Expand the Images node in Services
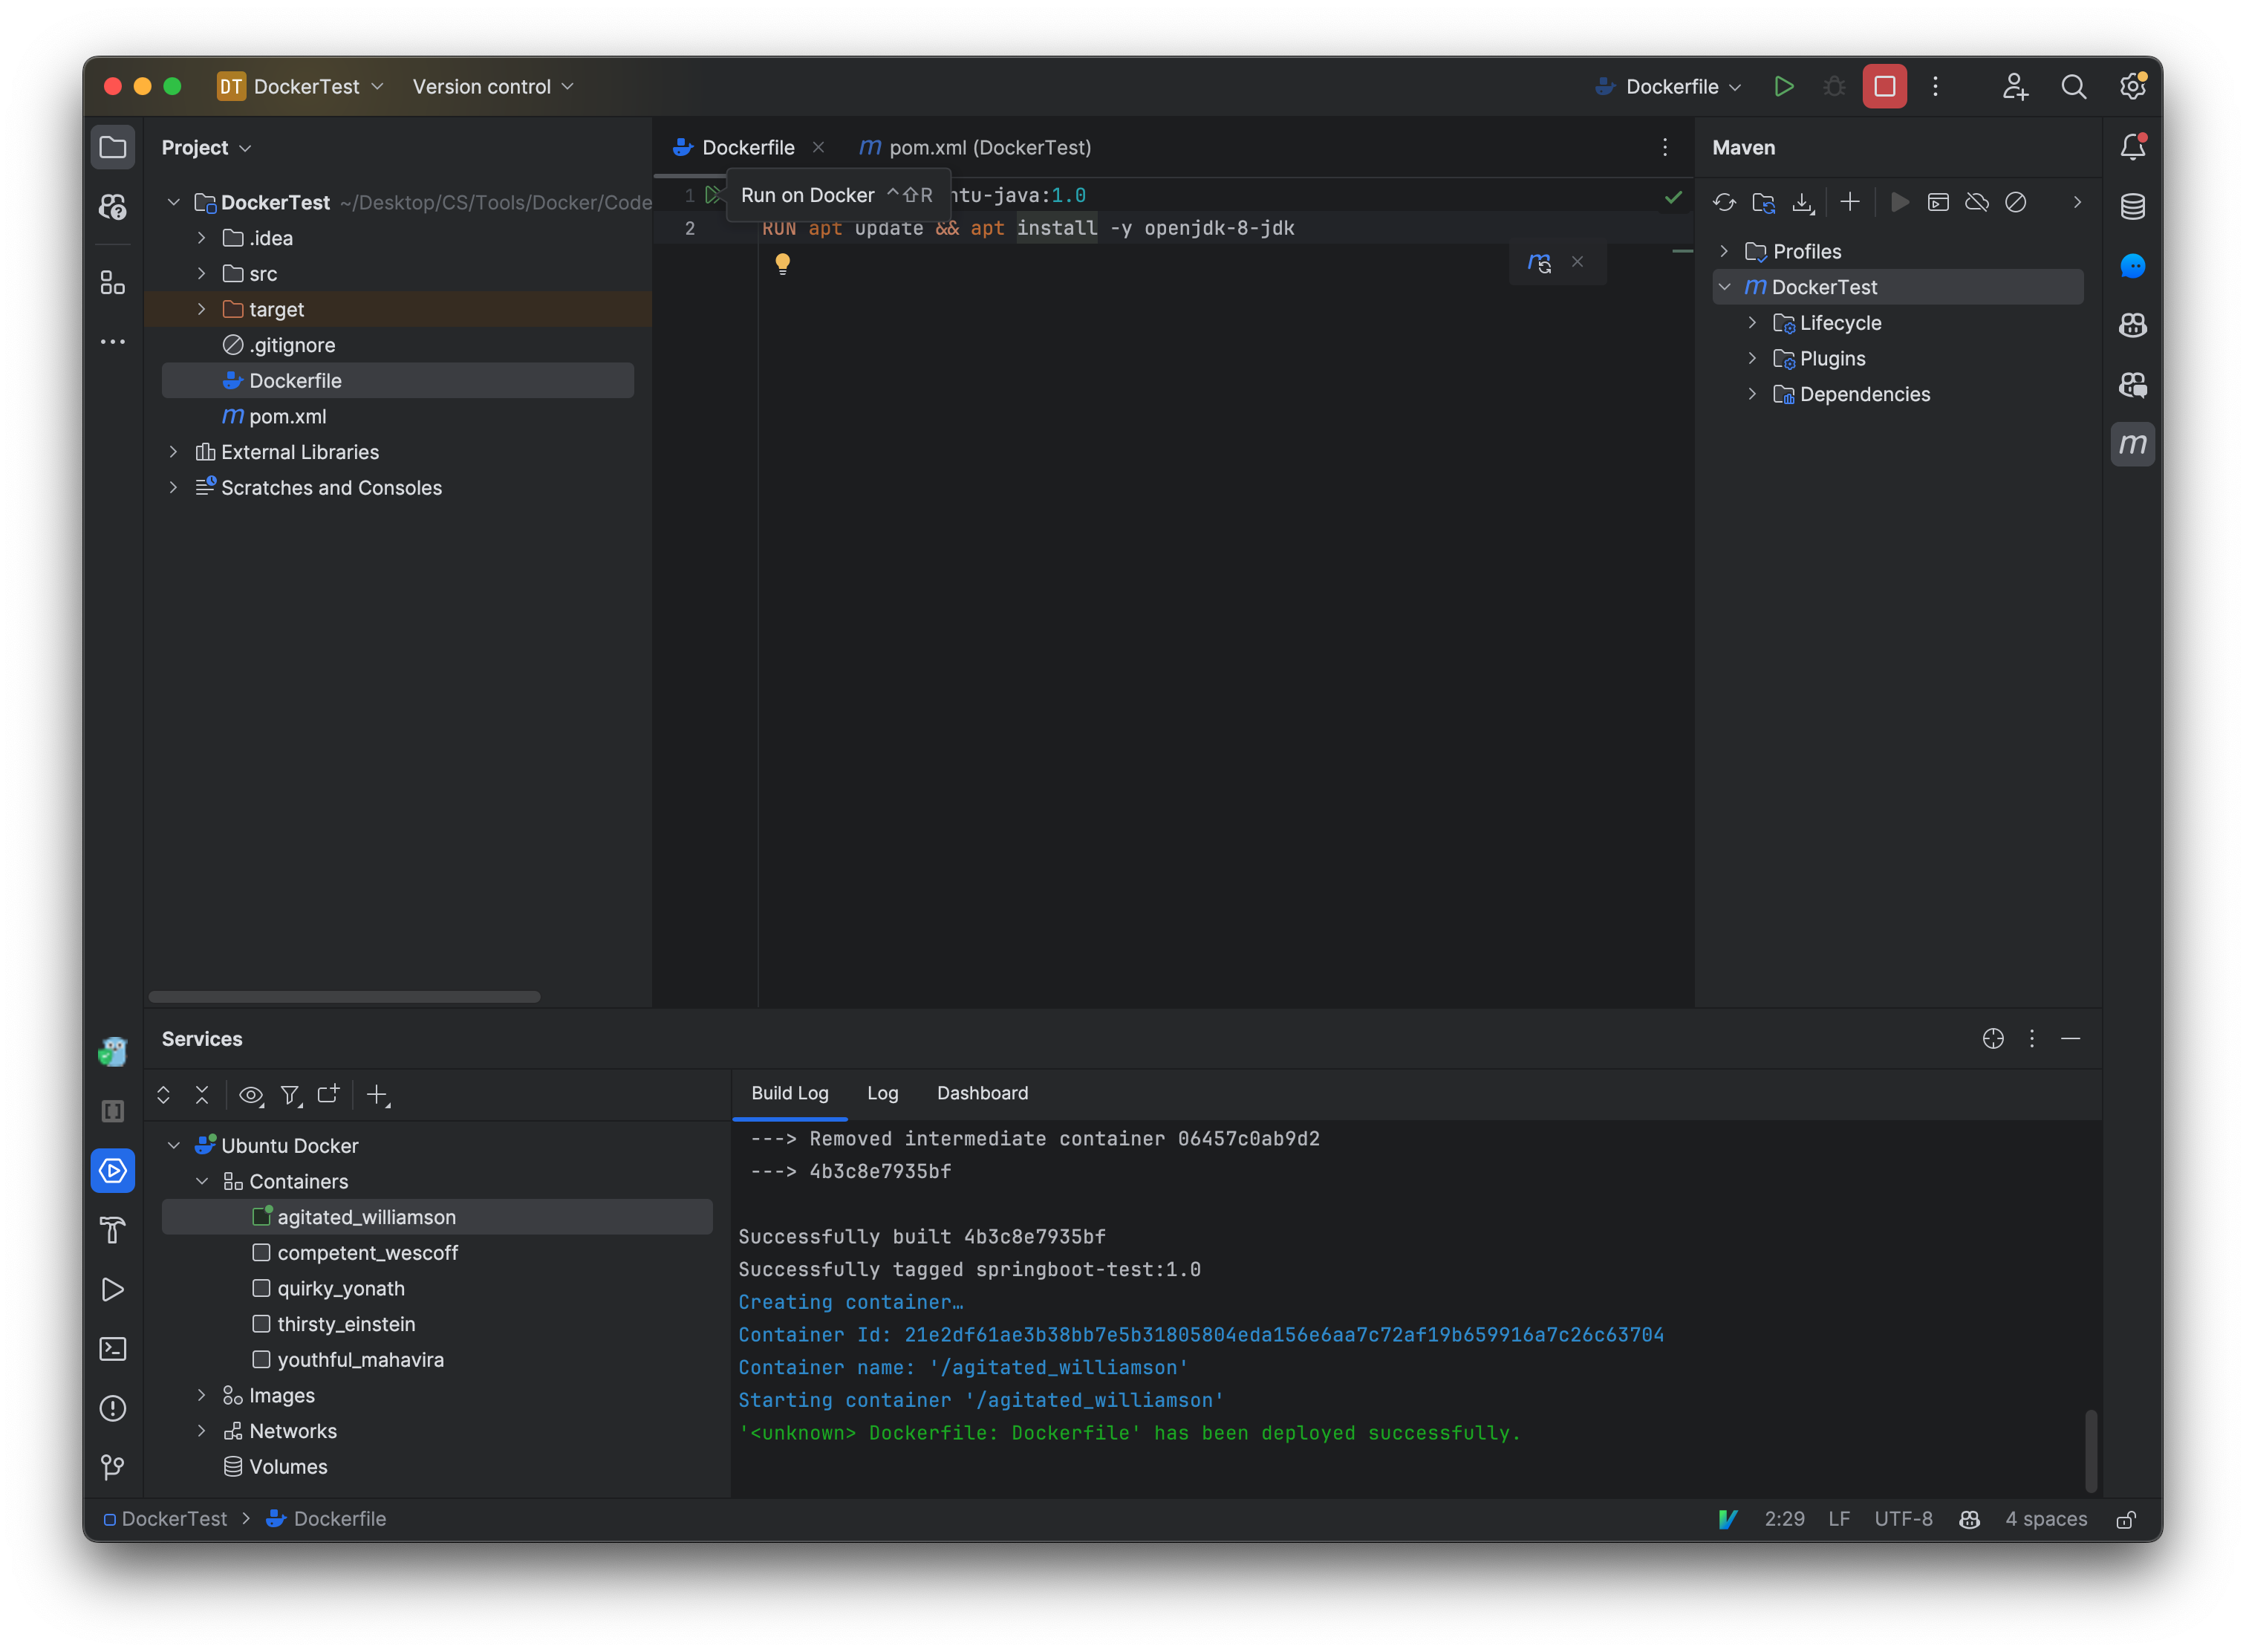The image size is (2246, 1652). pyautogui.click(x=201, y=1396)
